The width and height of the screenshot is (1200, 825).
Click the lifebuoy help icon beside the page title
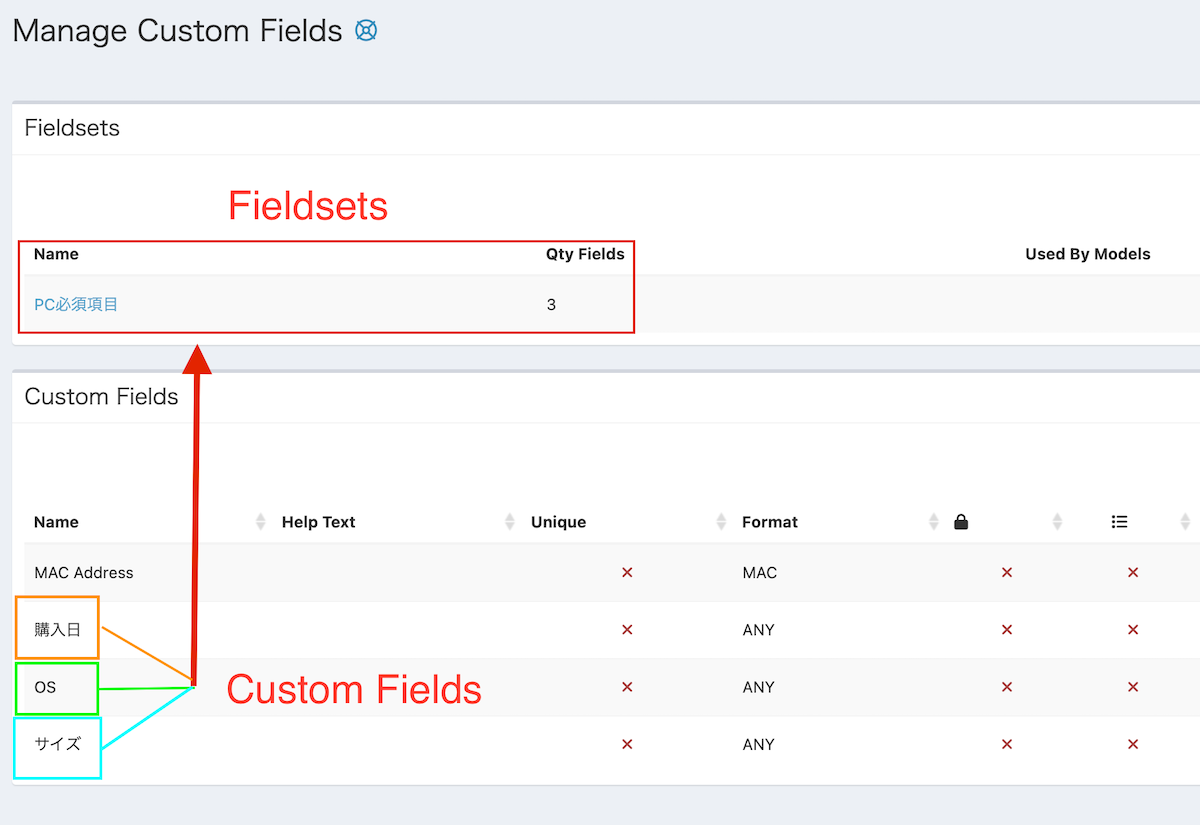point(366,31)
